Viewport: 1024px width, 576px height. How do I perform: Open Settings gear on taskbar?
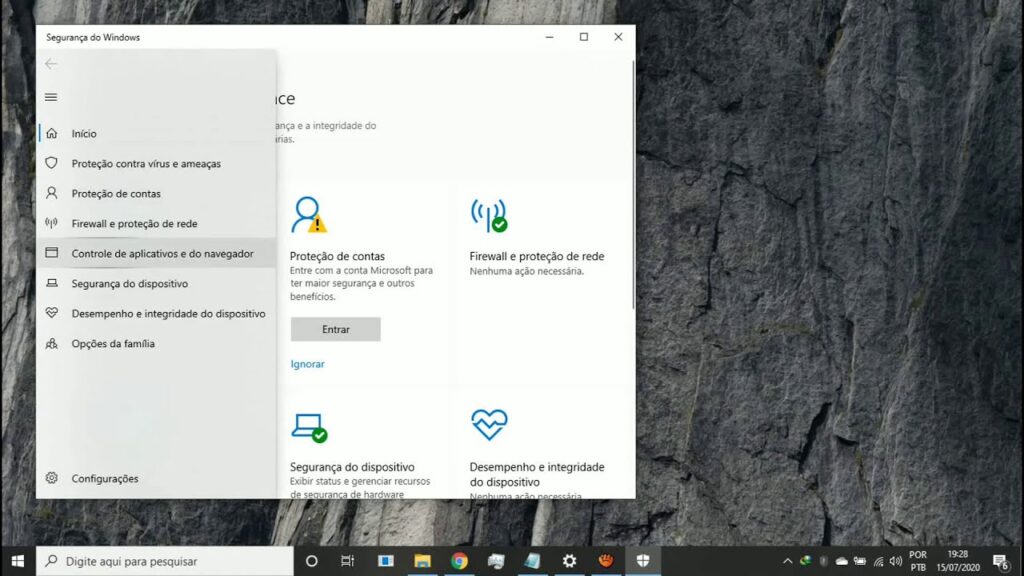pyautogui.click(x=569, y=561)
